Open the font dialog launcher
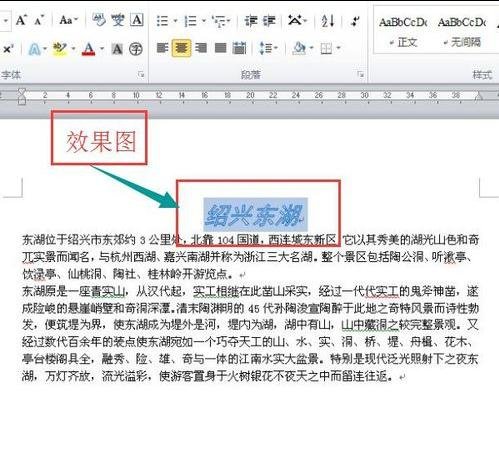 click(x=141, y=74)
